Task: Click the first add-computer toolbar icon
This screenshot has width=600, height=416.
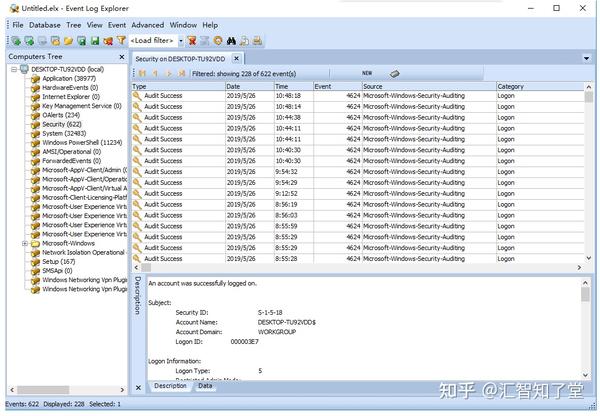Action: (x=16, y=41)
